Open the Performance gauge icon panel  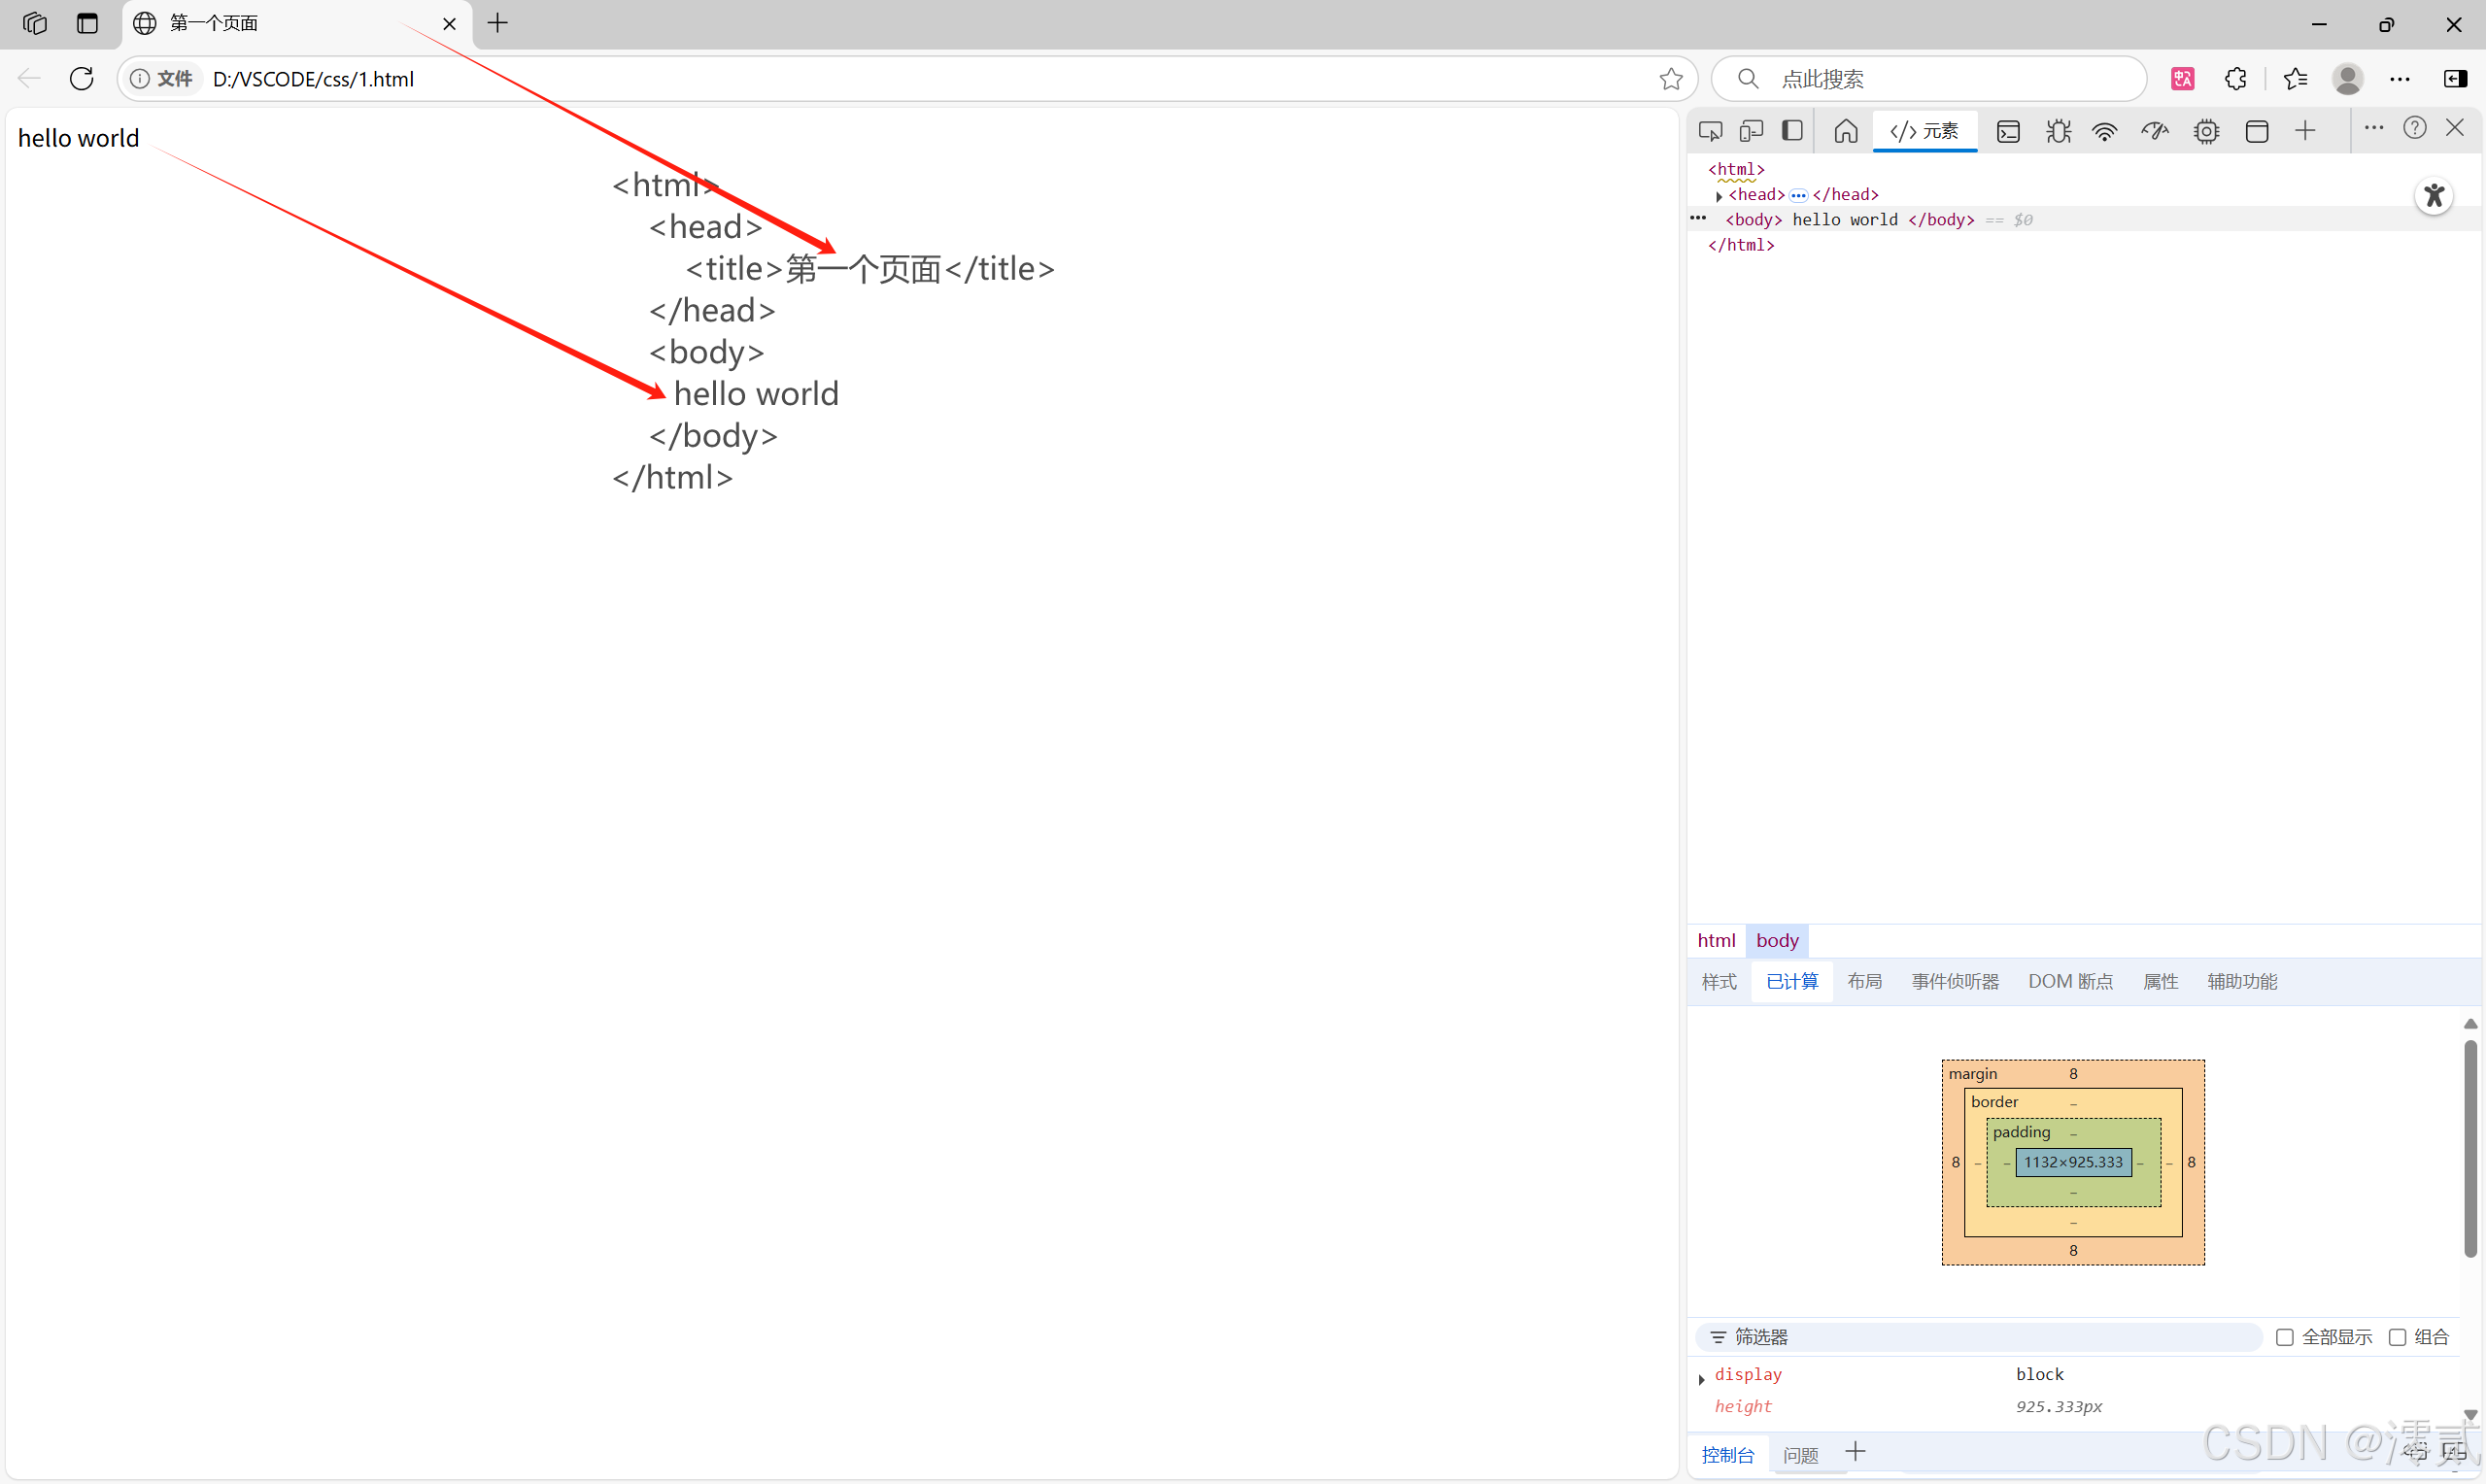point(2155,131)
